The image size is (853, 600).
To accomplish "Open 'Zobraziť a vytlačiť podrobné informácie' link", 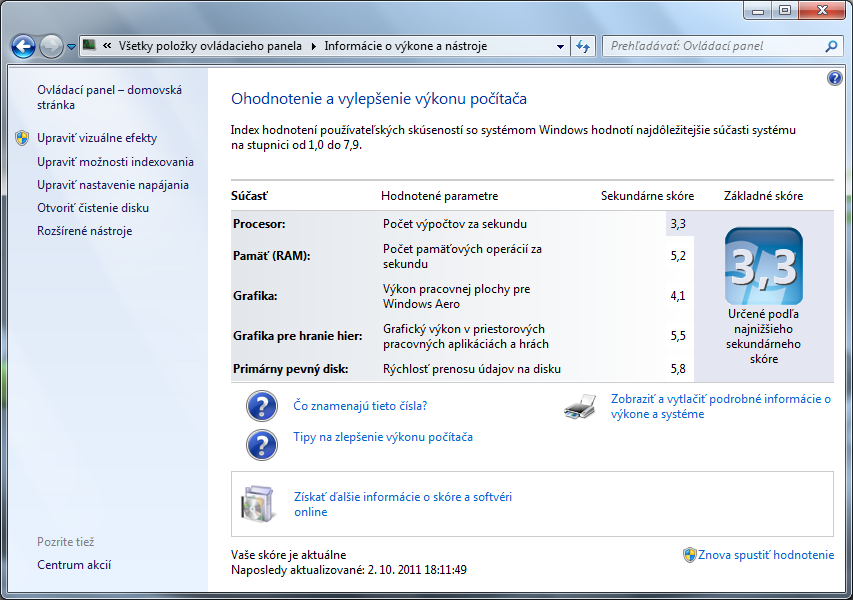I will [x=721, y=406].
